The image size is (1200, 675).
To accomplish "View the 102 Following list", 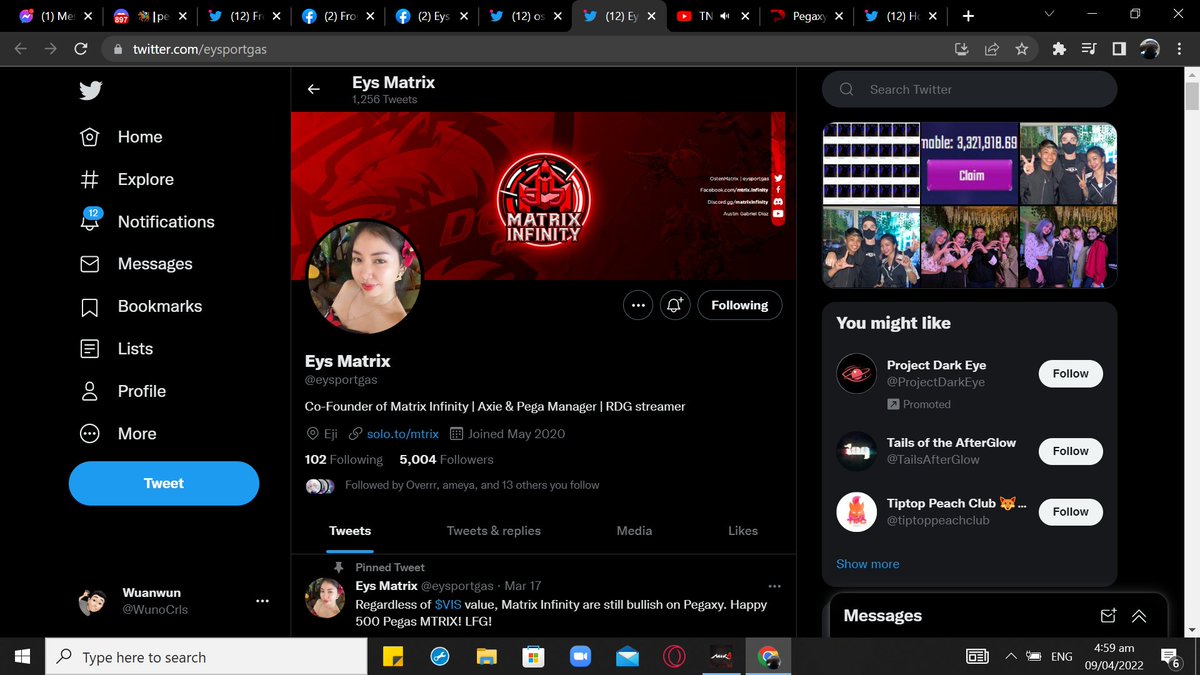I will point(344,459).
